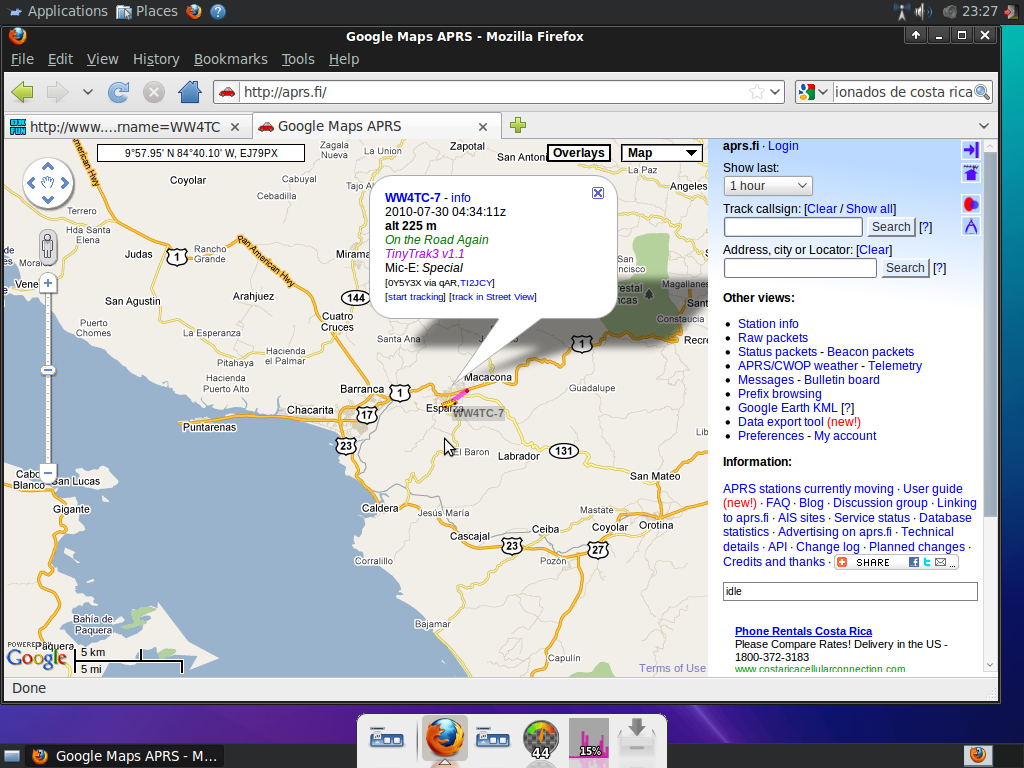Viewport: 1024px width, 768px height.
Task: Share by email via the envelope icon
Action: point(940,562)
